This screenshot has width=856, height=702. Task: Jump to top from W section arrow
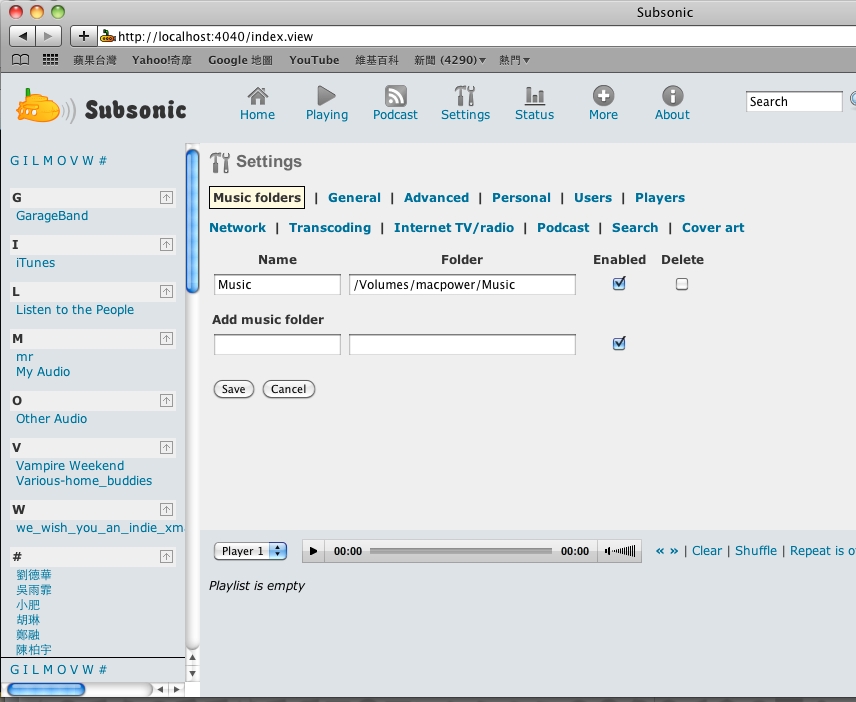[x=167, y=509]
